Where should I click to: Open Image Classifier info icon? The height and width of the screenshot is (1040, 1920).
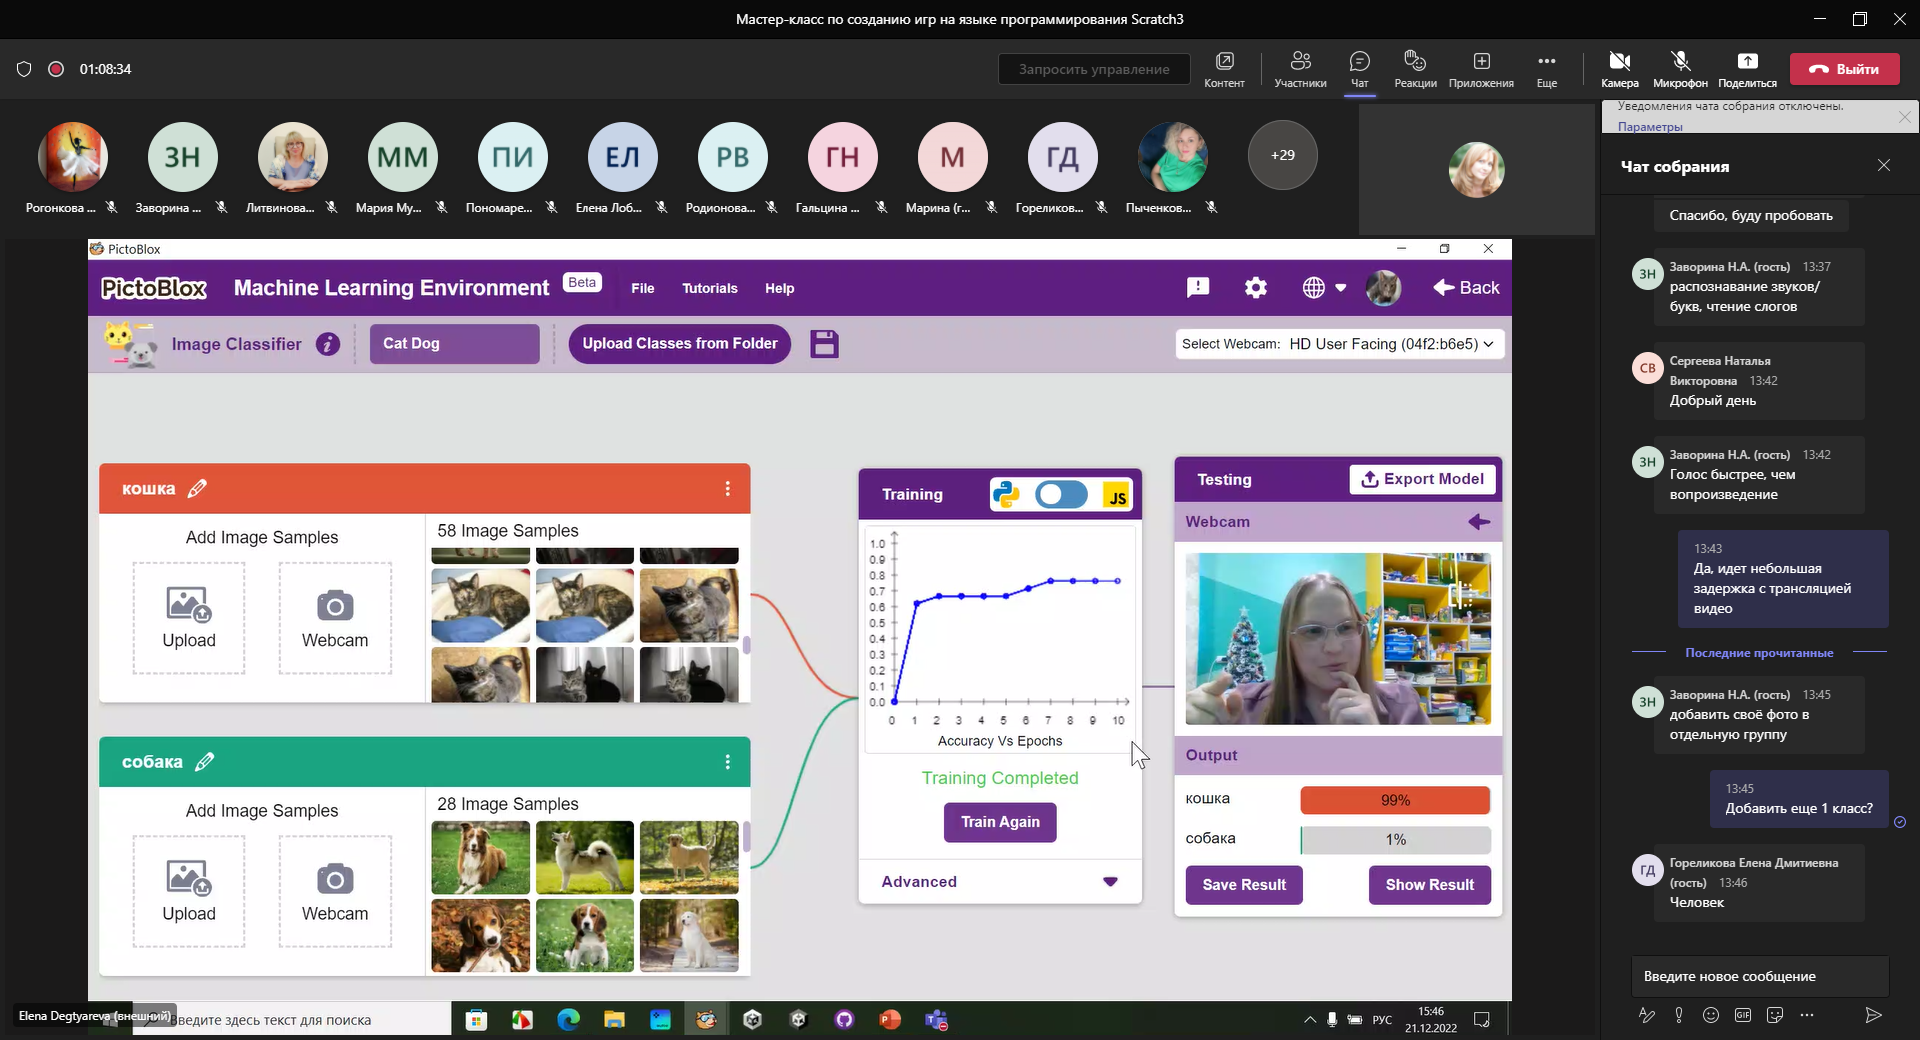click(x=327, y=344)
